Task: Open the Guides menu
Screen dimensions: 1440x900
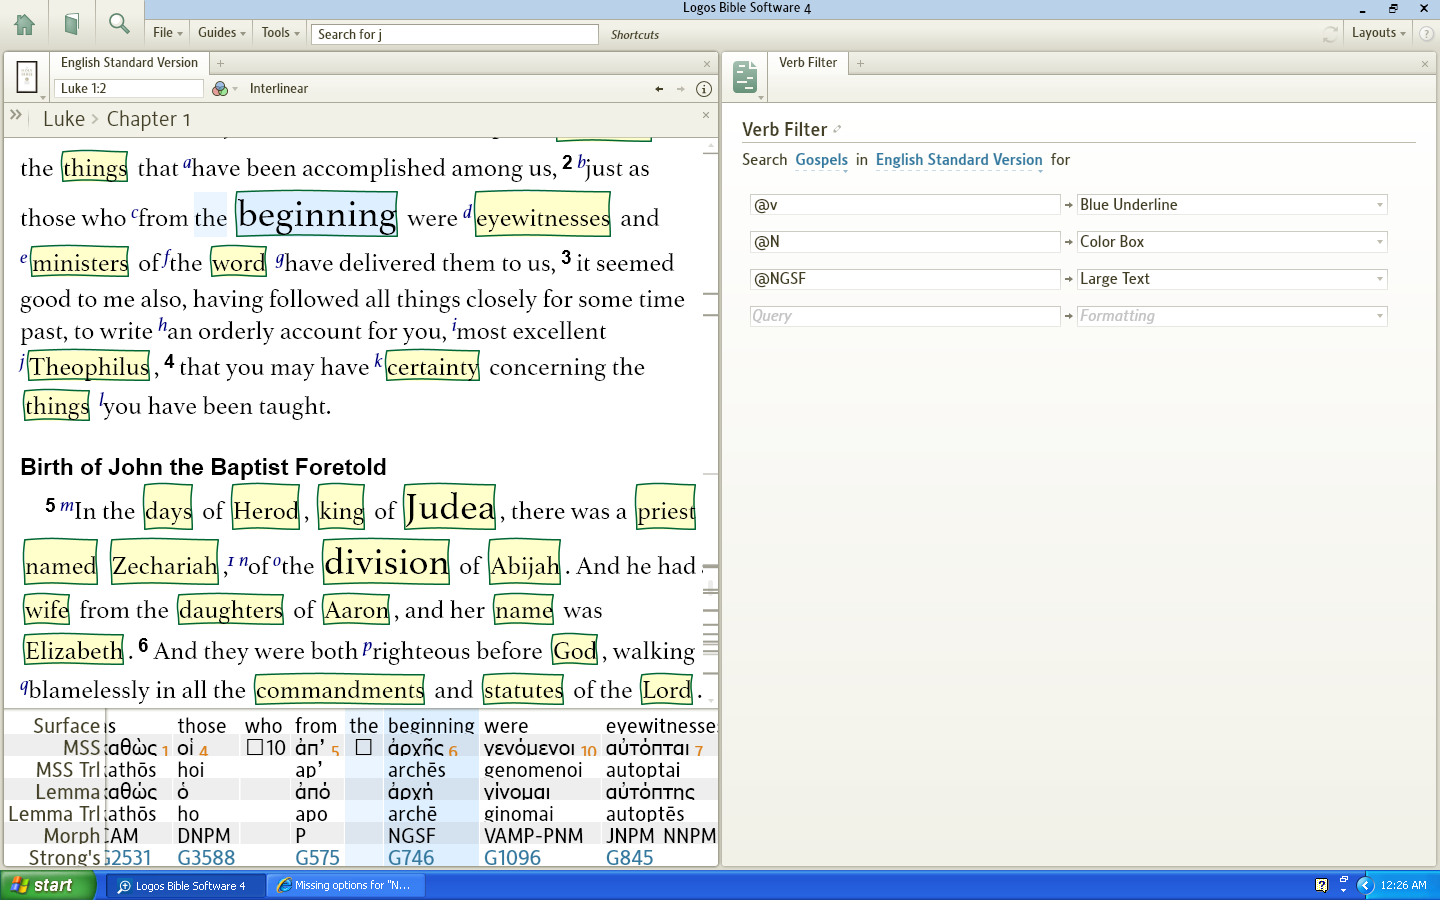Action: 221,33
